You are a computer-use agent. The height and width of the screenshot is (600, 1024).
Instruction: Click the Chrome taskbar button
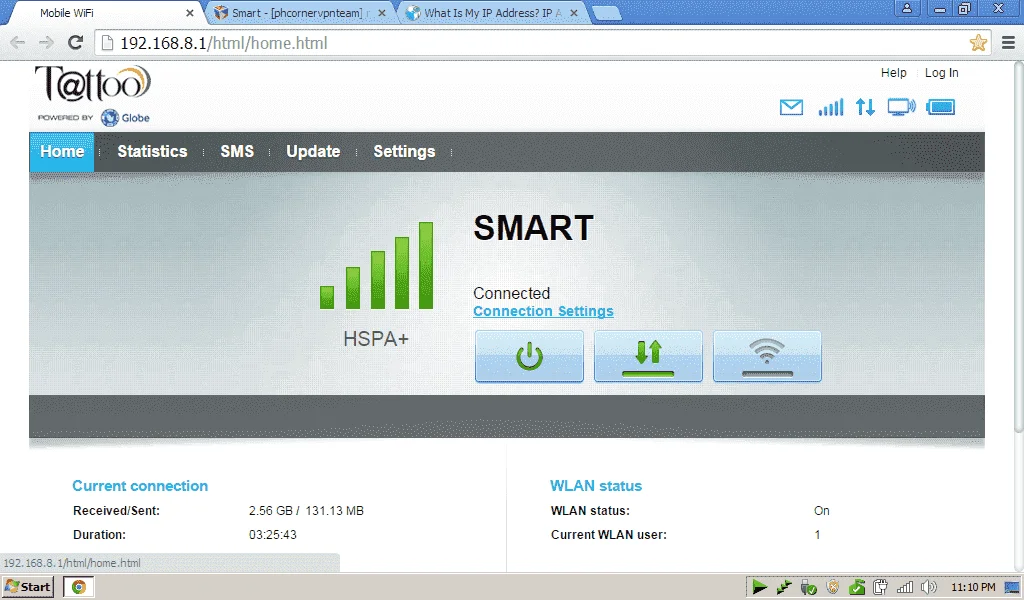78,587
